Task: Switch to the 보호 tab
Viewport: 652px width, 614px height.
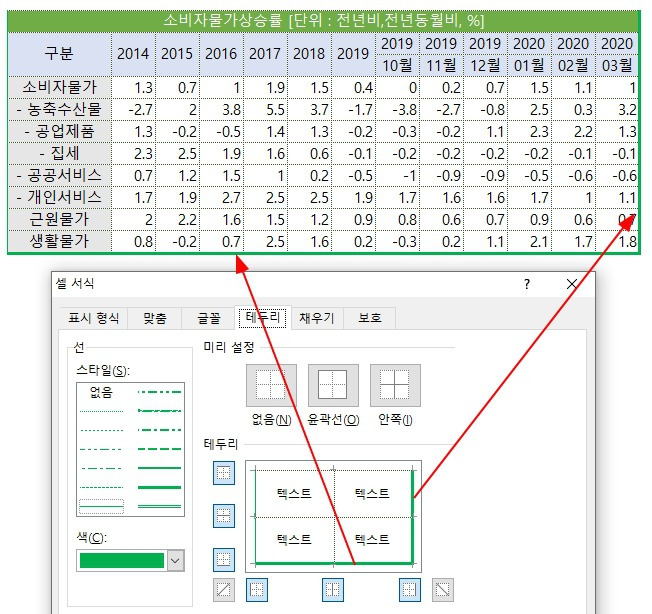Action: click(x=369, y=318)
